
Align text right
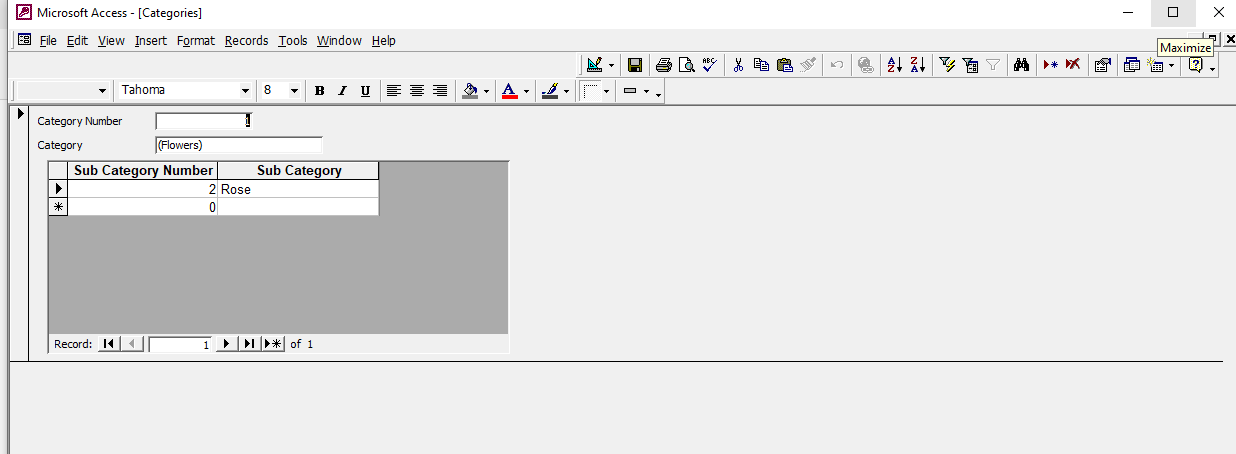pyautogui.click(x=440, y=90)
